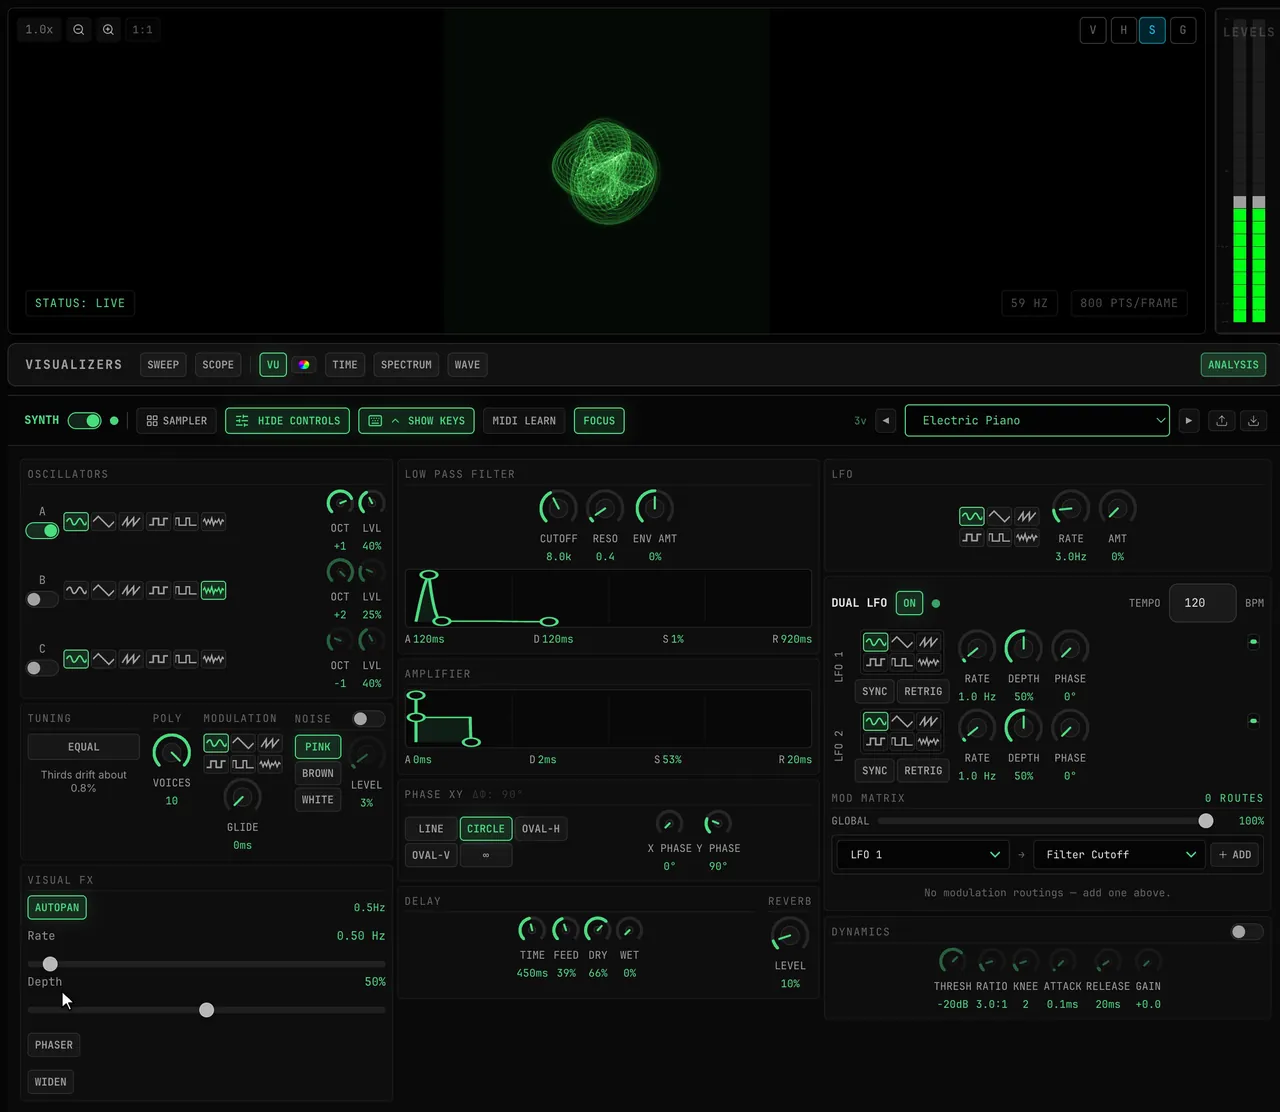Screen dimensions: 1280x1112
Task: Turn on the Noise toggle
Action: tap(369, 719)
